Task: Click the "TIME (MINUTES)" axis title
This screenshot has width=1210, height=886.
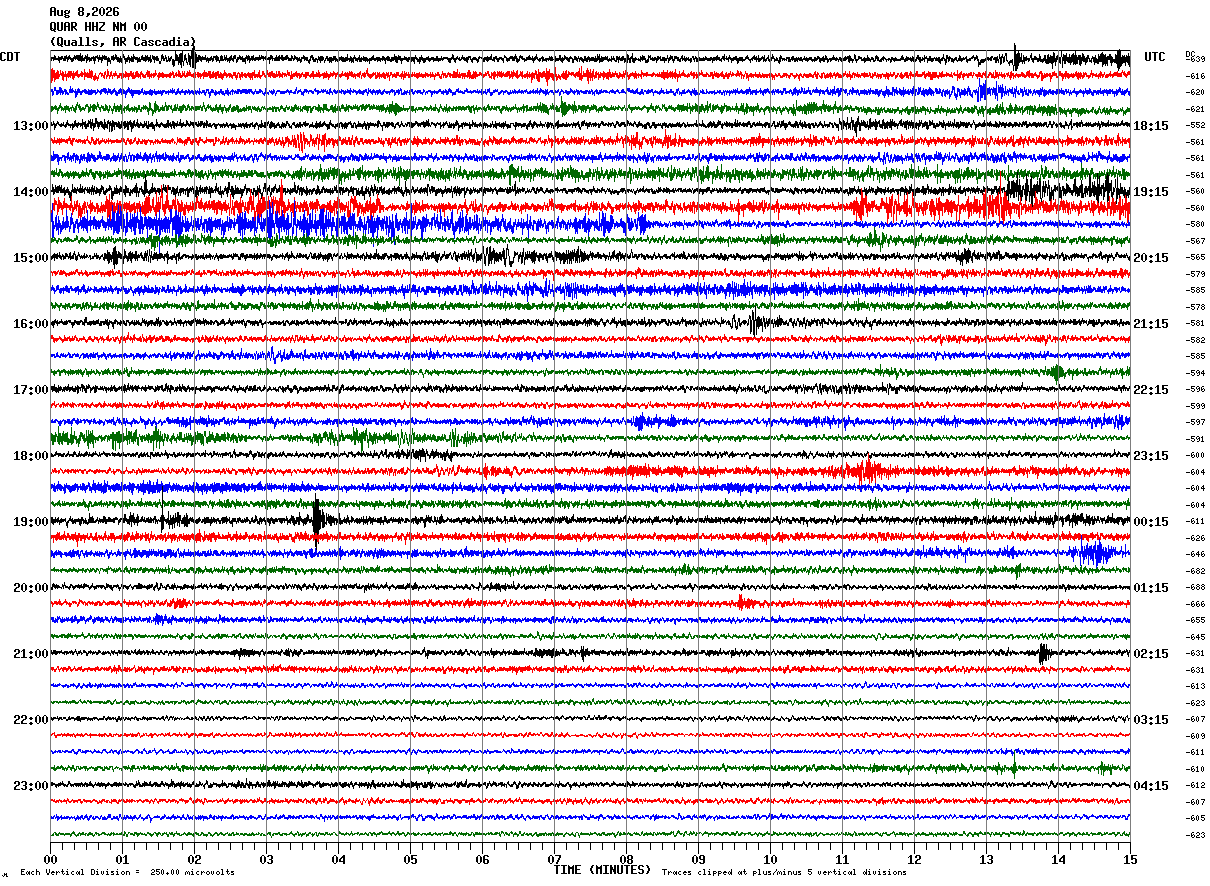Action: (x=602, y=870)
